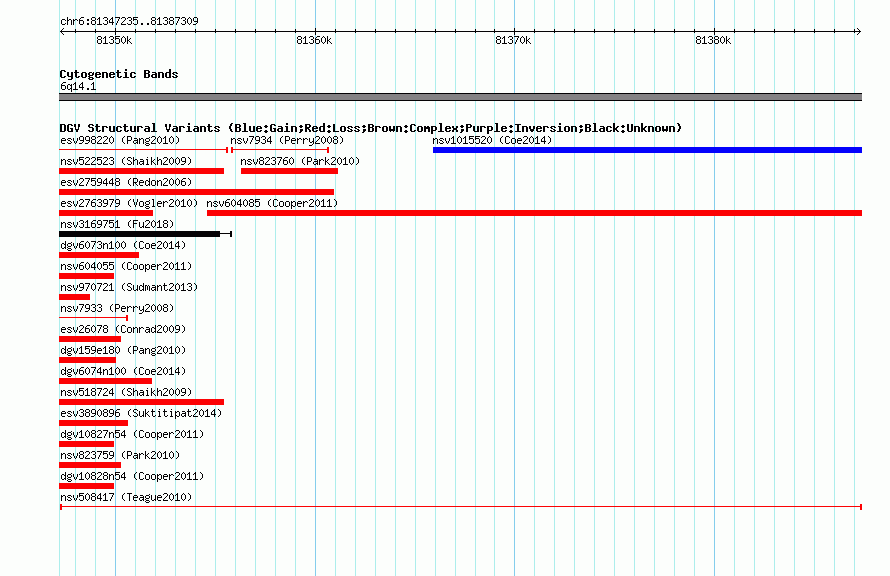Select the nsv604055 (Cooper2011) label

point(126,266)
